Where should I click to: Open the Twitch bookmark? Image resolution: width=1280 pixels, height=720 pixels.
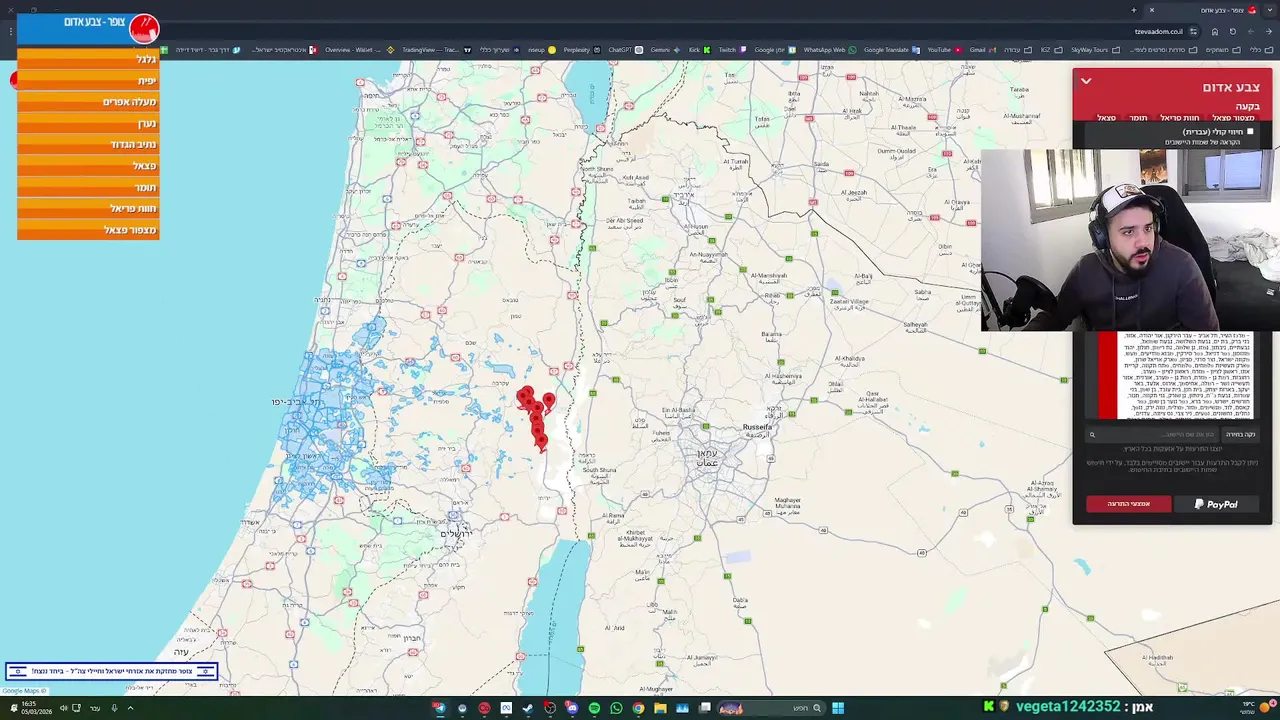tap(731, 50)
